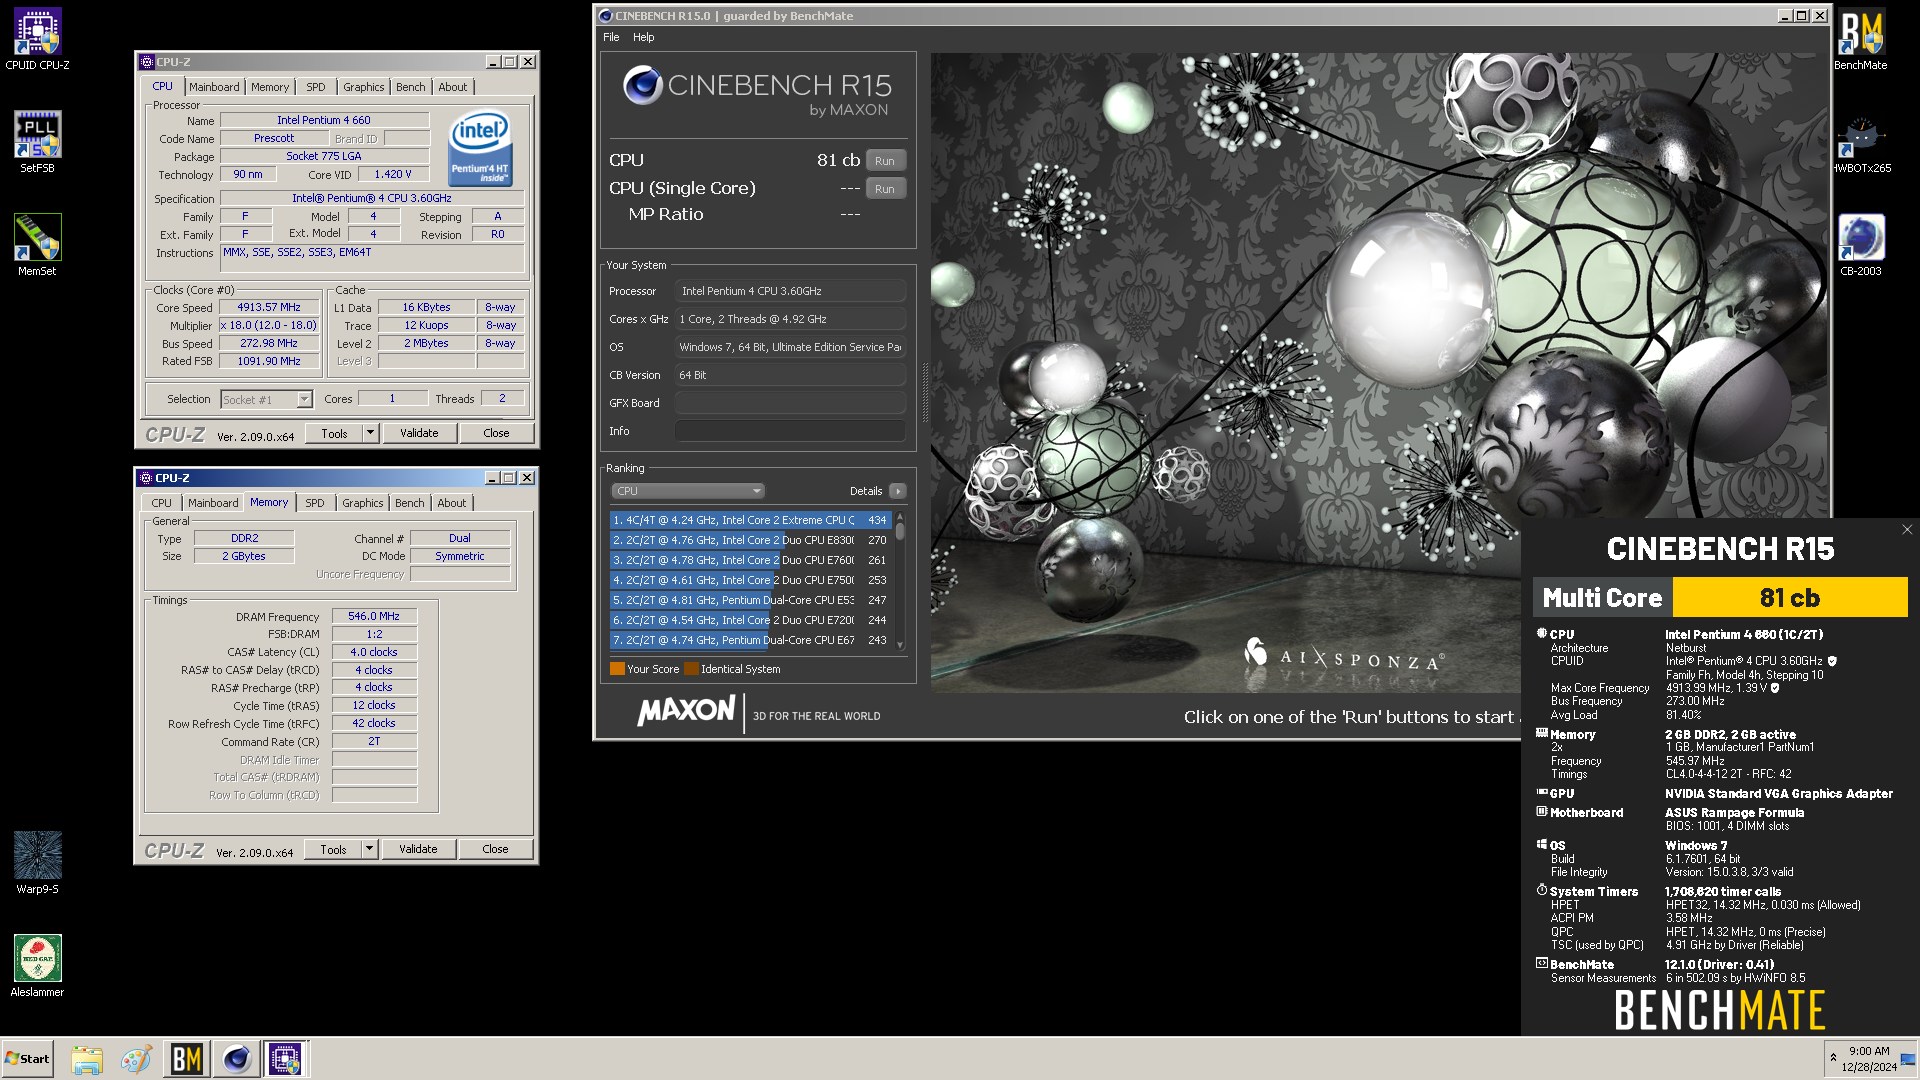Open the CPUID CPU-Z desktop icon
Screen dimensions: 1920x1080
click(37, 40)
